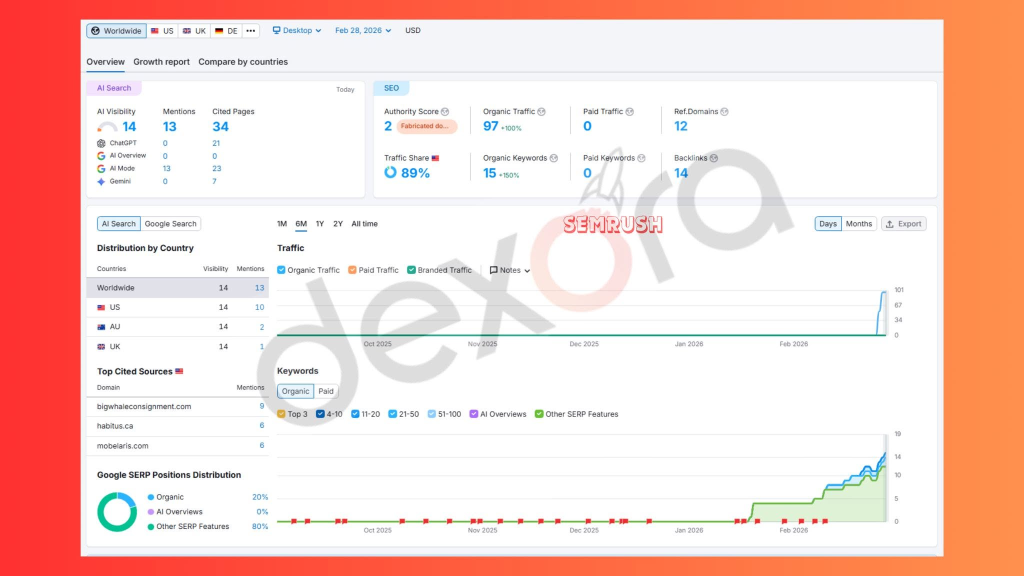Toggle the AI Overviews keywords checkbox

click(x=474, y=414)
